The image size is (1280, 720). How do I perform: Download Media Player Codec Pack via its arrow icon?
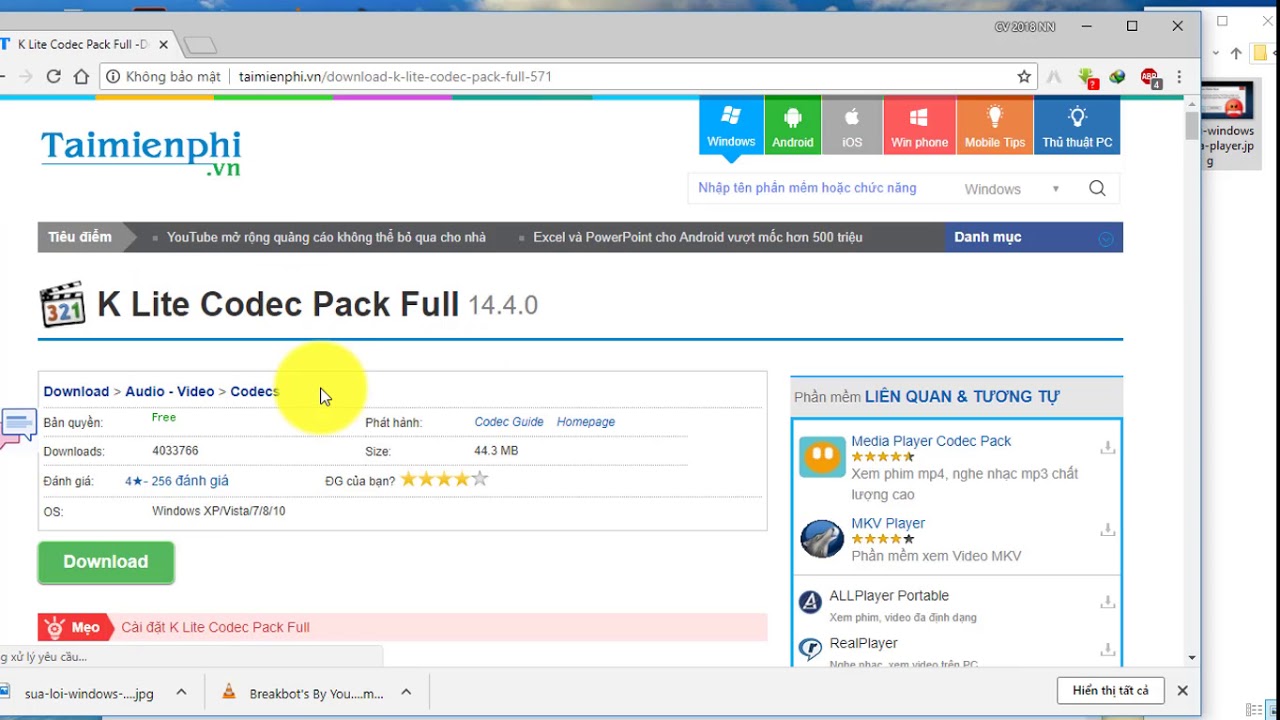pyautogui.click(x=1107, y=448)
